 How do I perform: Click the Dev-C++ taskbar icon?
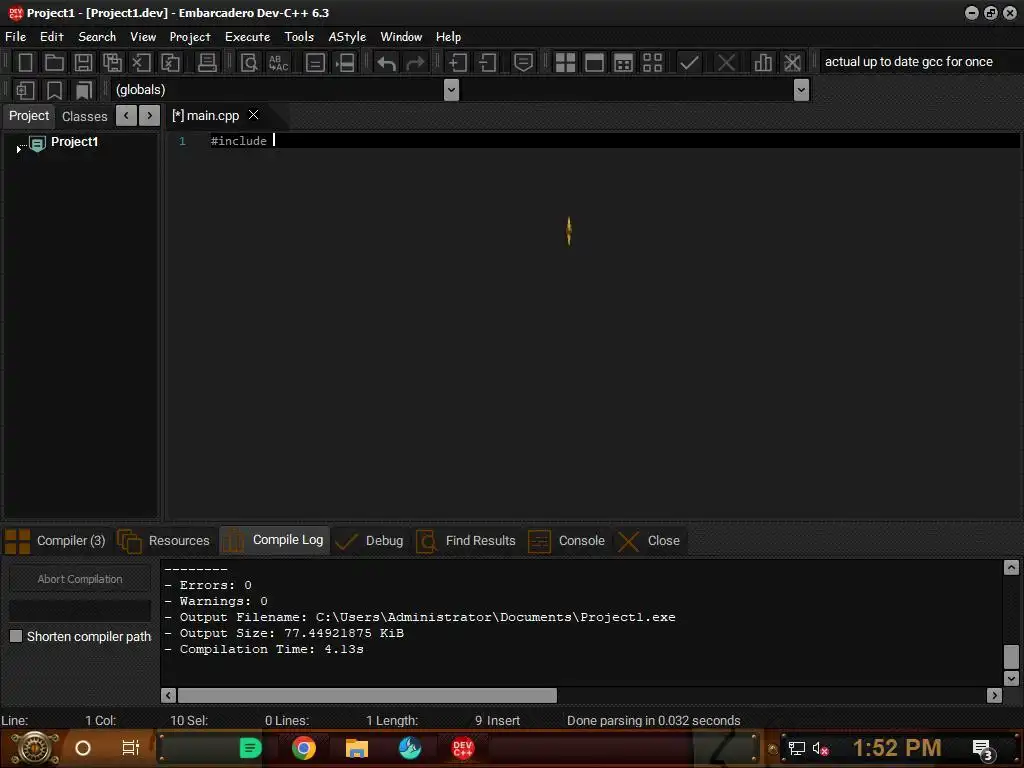462,748
